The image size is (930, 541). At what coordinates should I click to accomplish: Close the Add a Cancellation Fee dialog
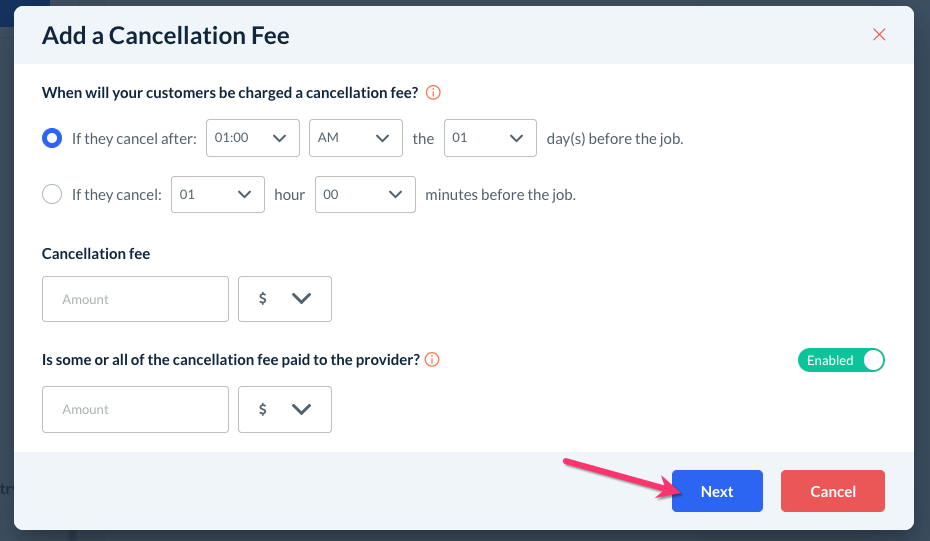coord(879,35)
